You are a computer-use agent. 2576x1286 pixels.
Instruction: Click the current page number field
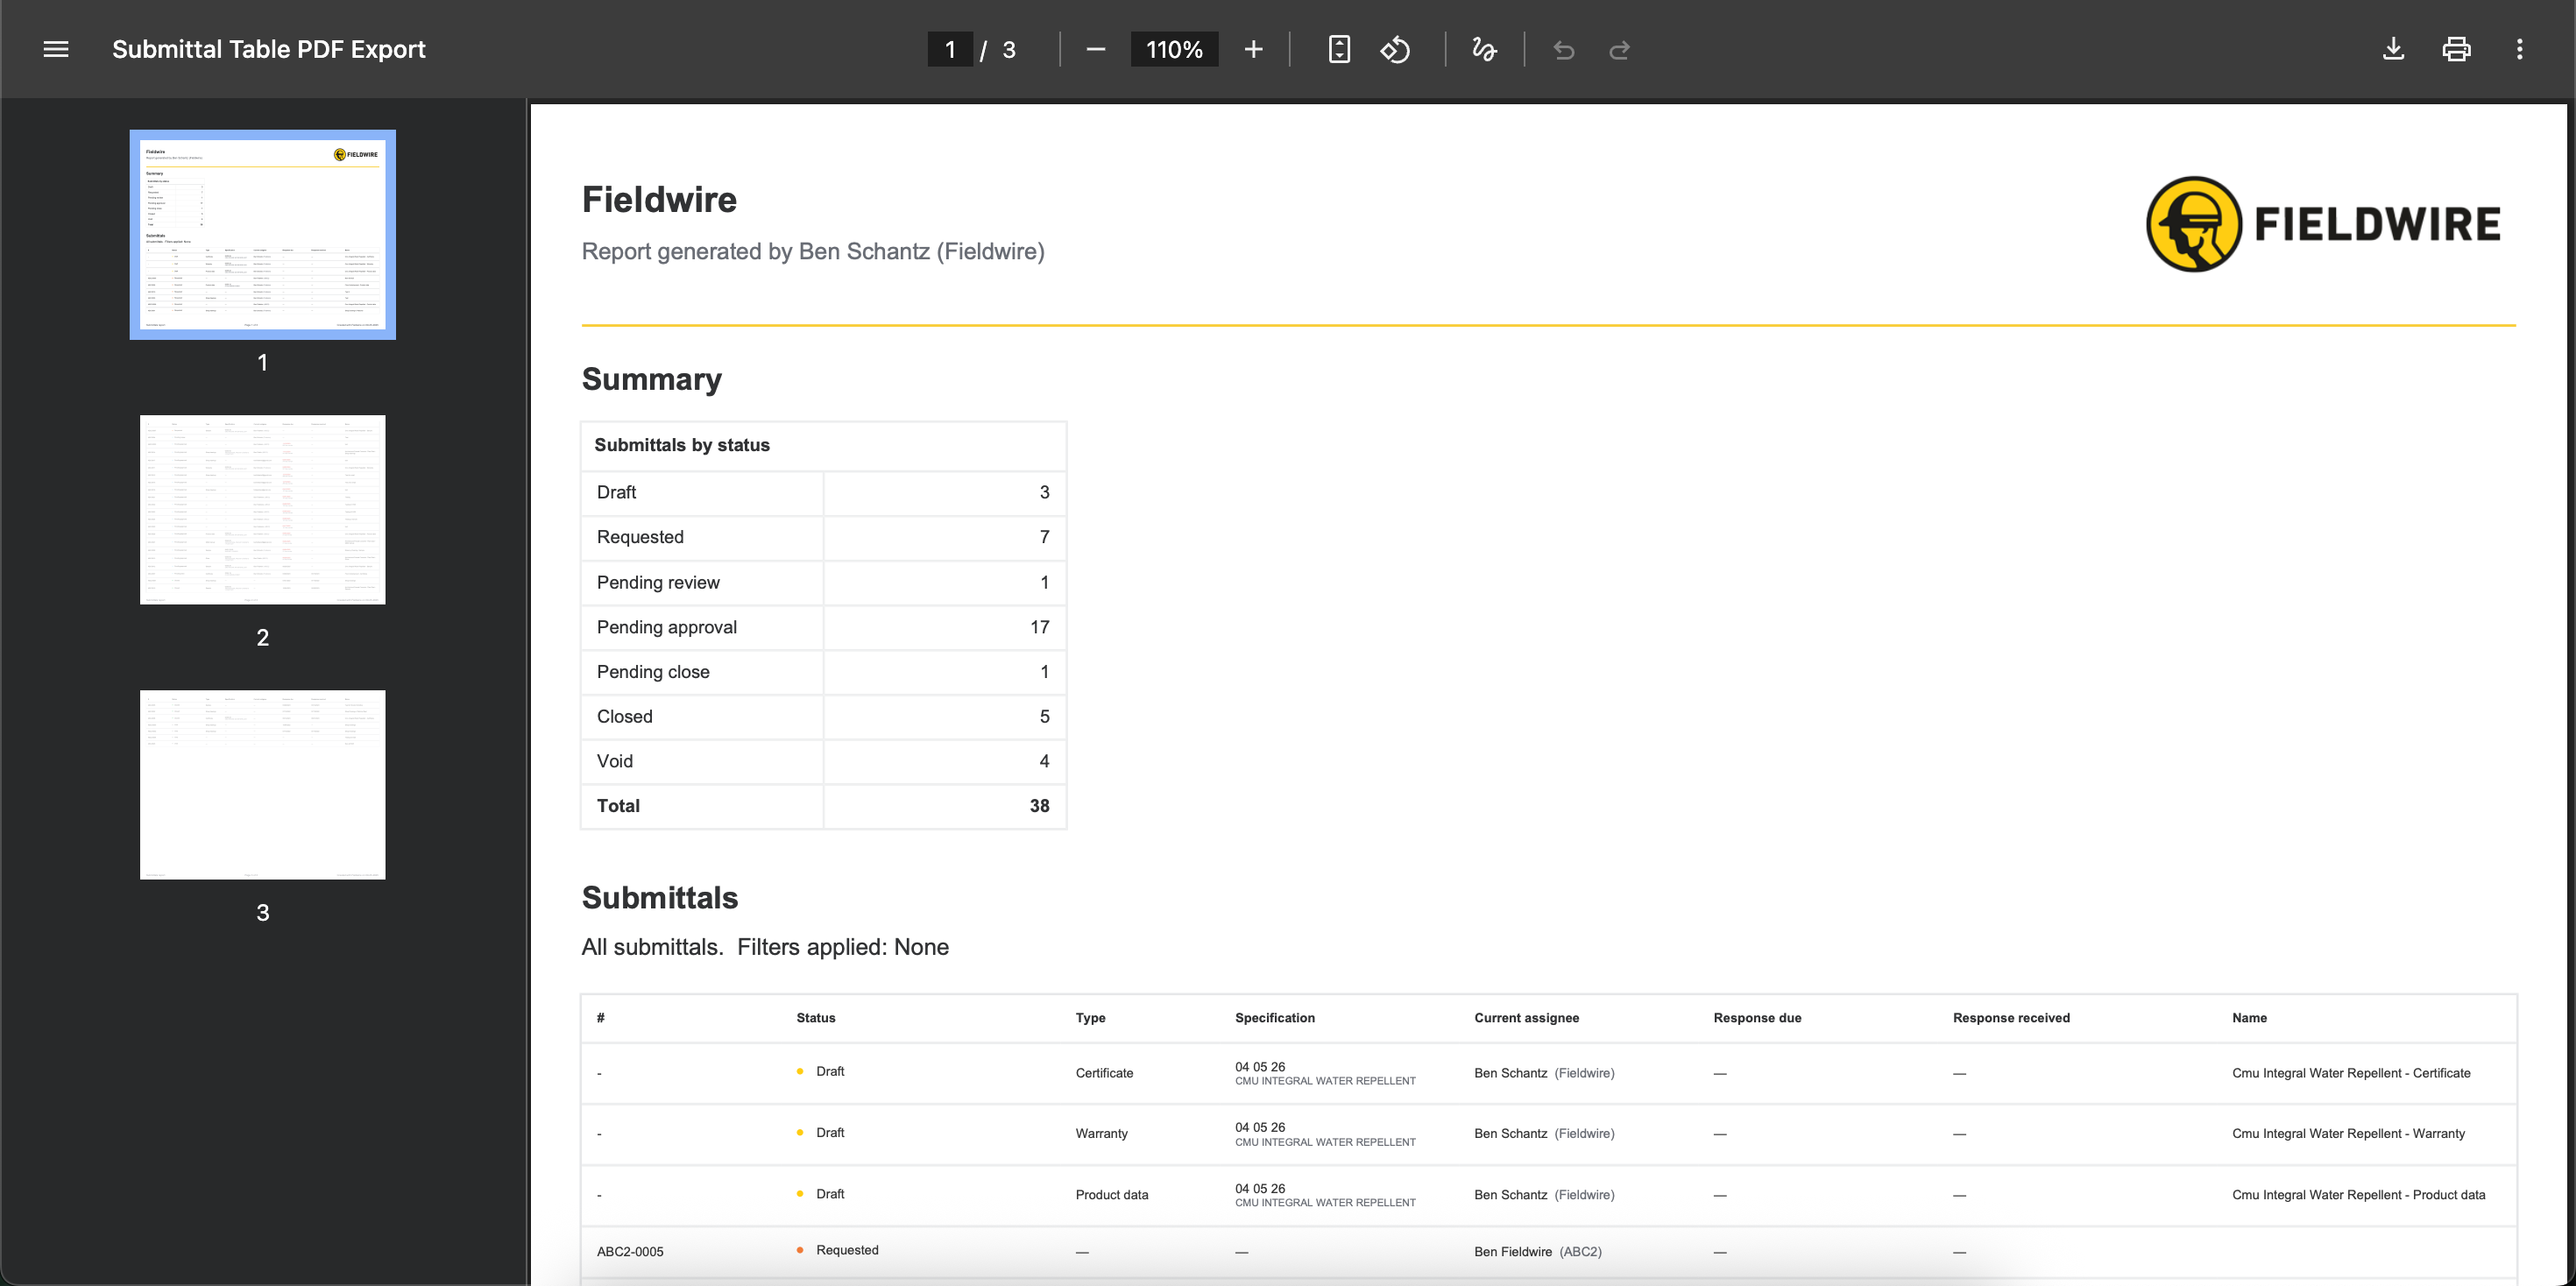coord(949,49)
